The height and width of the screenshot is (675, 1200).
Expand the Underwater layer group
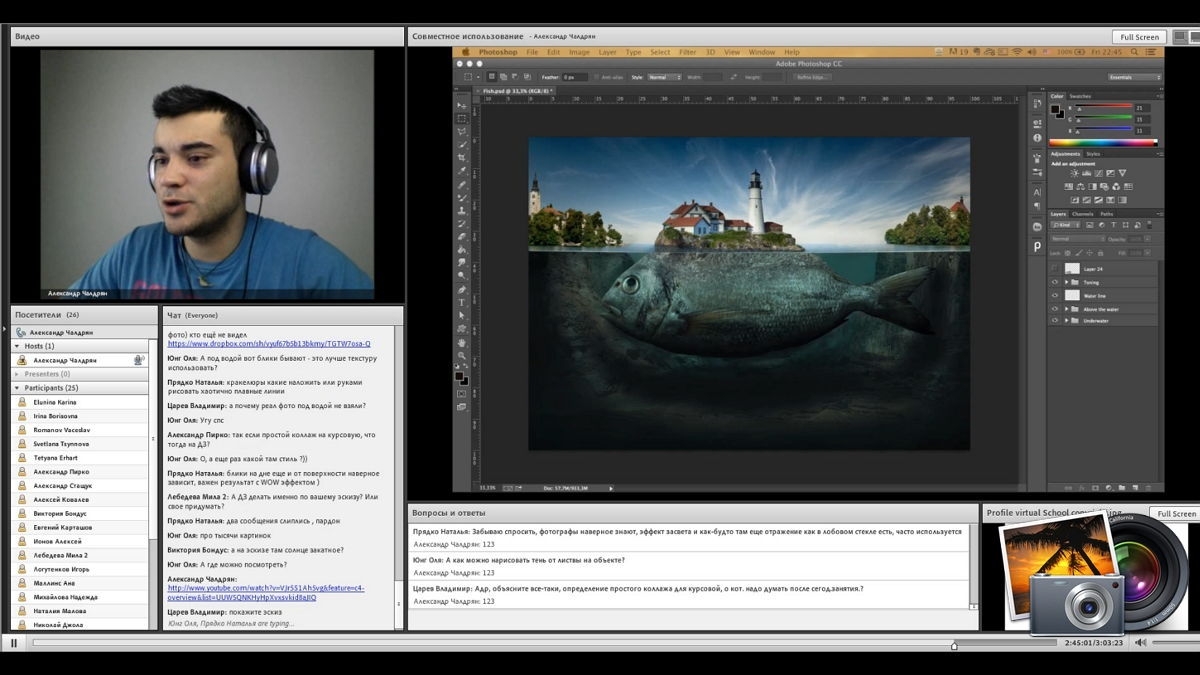[x=1067, y=321]
